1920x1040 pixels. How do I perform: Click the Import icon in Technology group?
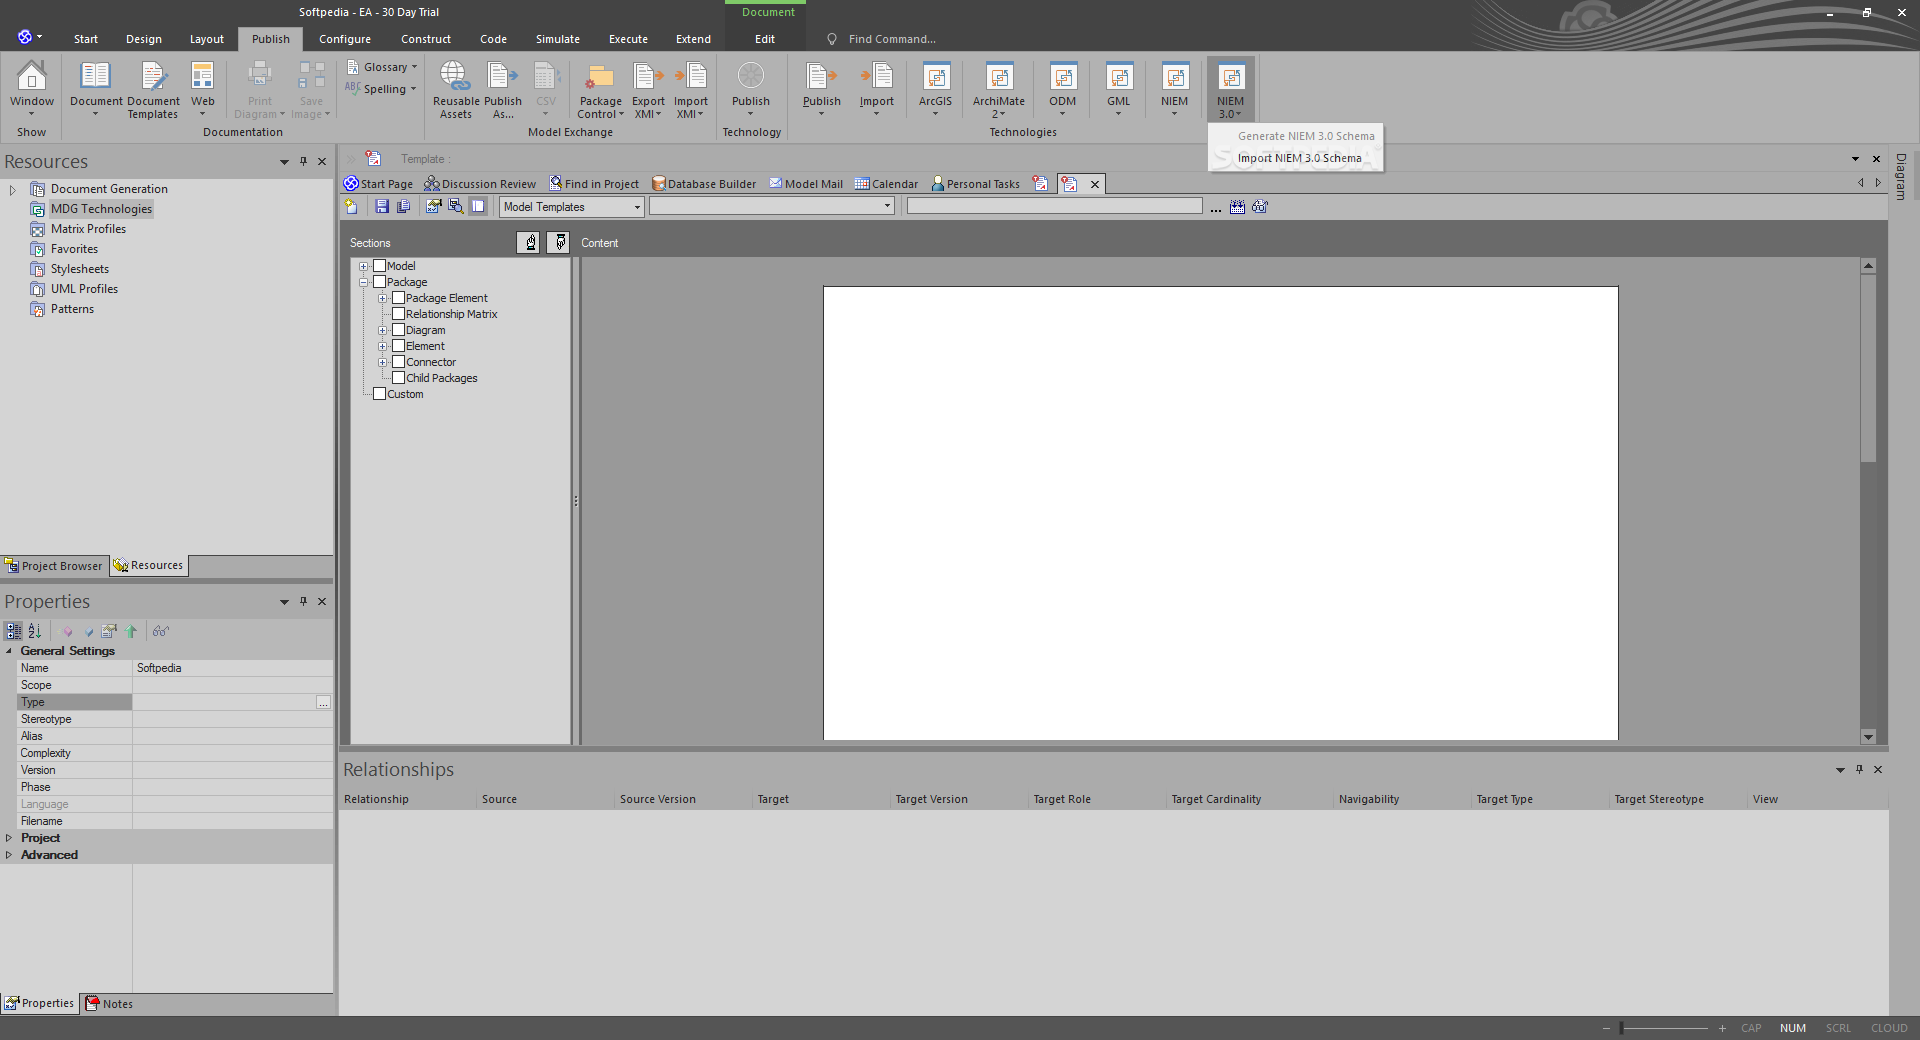(877, 88)
